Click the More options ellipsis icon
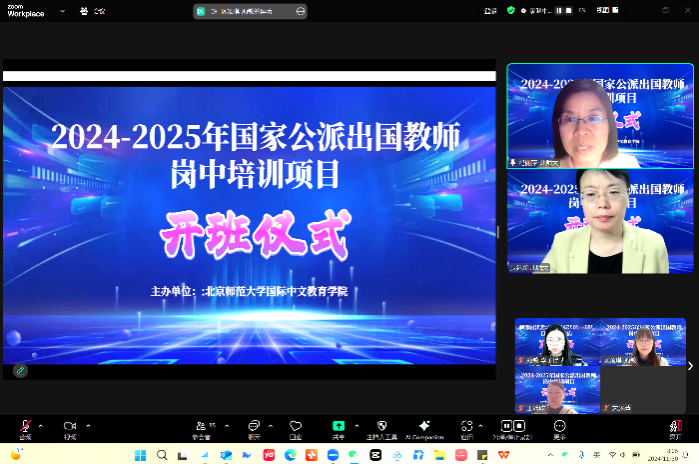This screenshot has width=699, height=464. (559, 426)
